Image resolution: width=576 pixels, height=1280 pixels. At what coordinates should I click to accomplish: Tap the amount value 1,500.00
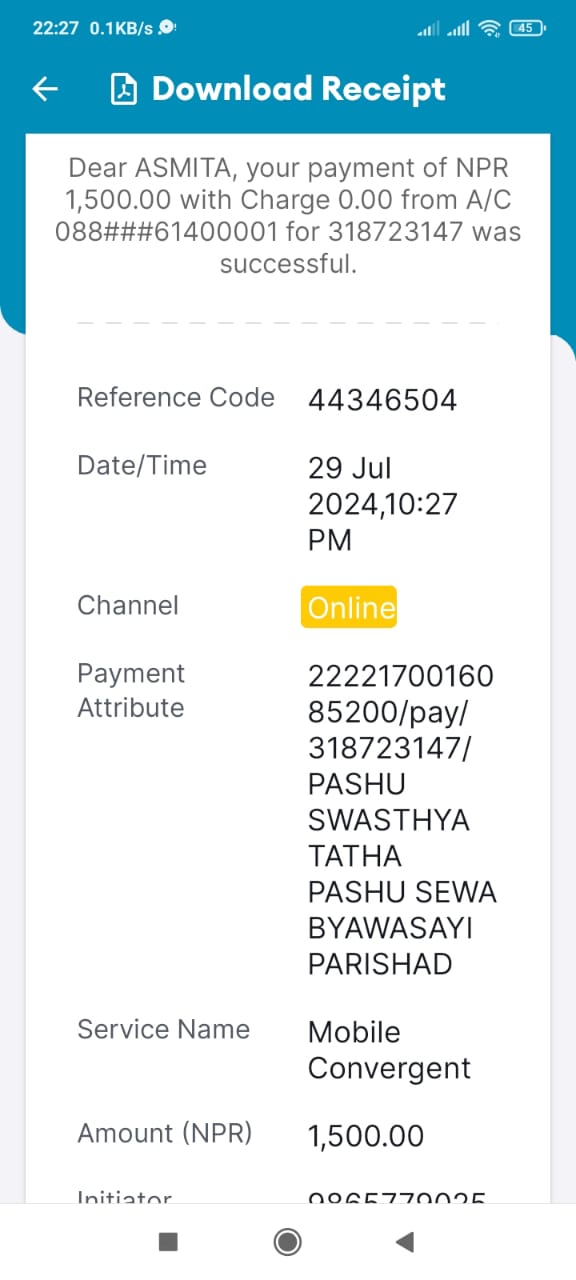(x=366, y=1136)
